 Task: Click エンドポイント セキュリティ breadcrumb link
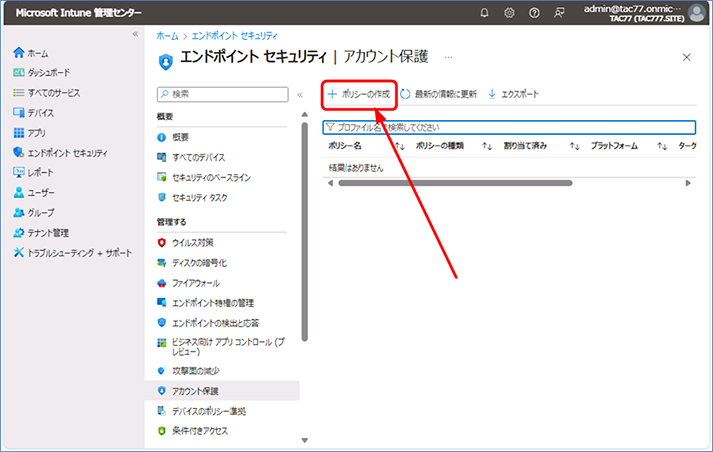(x=234, y=35)
